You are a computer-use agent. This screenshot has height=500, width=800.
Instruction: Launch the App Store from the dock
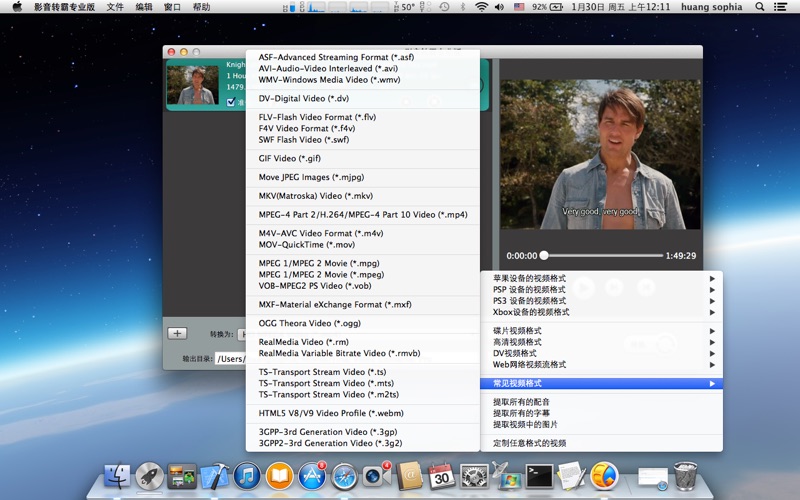(312, 475)
